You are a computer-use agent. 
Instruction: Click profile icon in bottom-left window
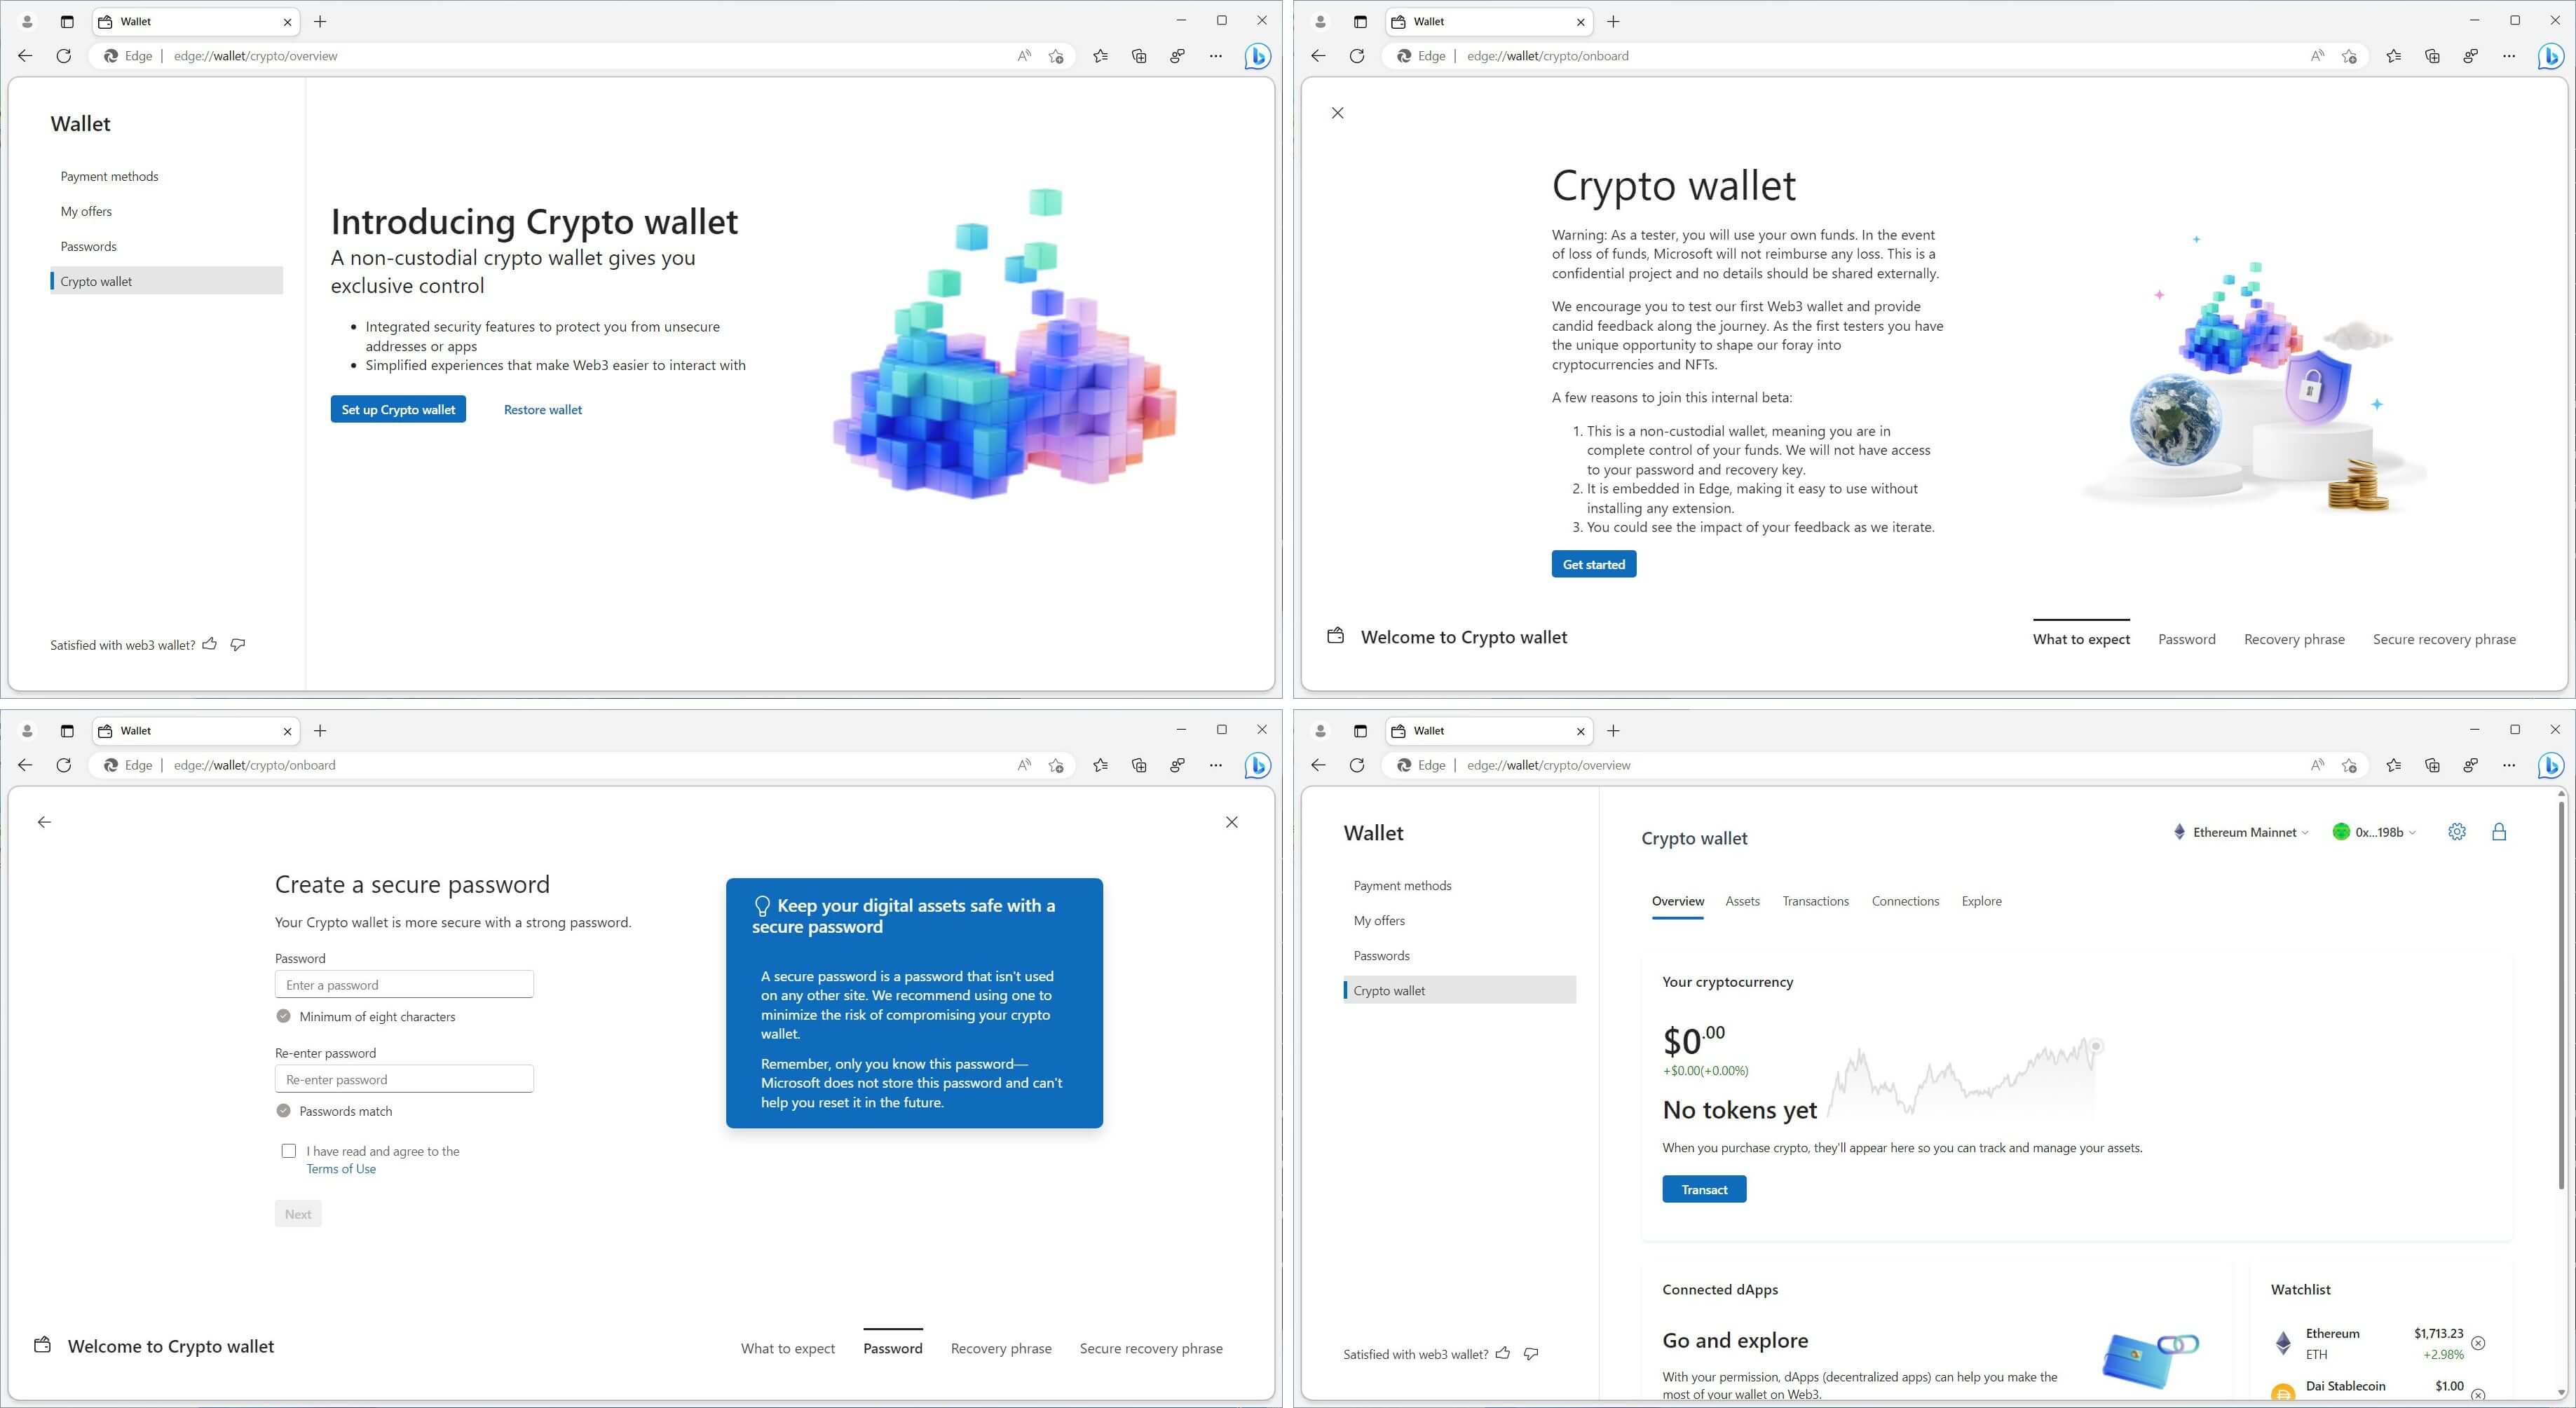click(x=27, y=731)
